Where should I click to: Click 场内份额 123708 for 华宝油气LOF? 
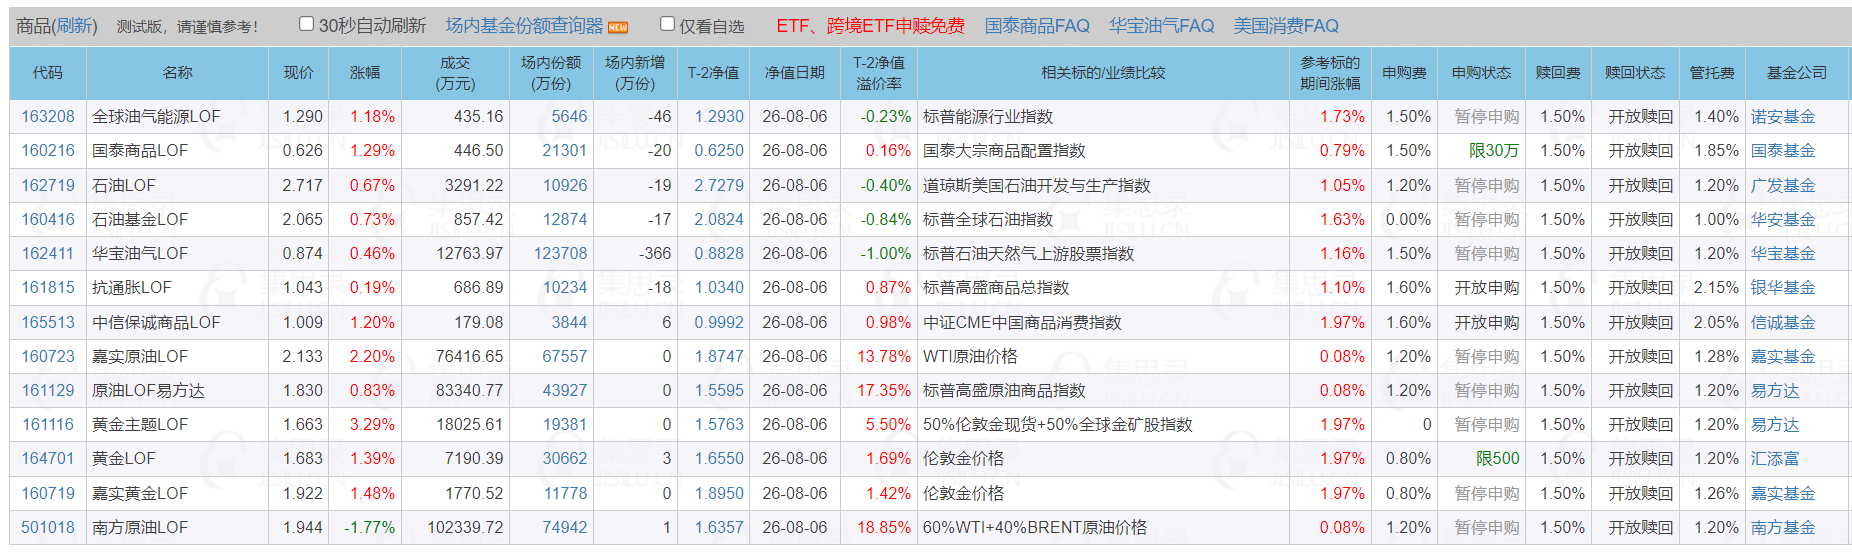point(560,253)
